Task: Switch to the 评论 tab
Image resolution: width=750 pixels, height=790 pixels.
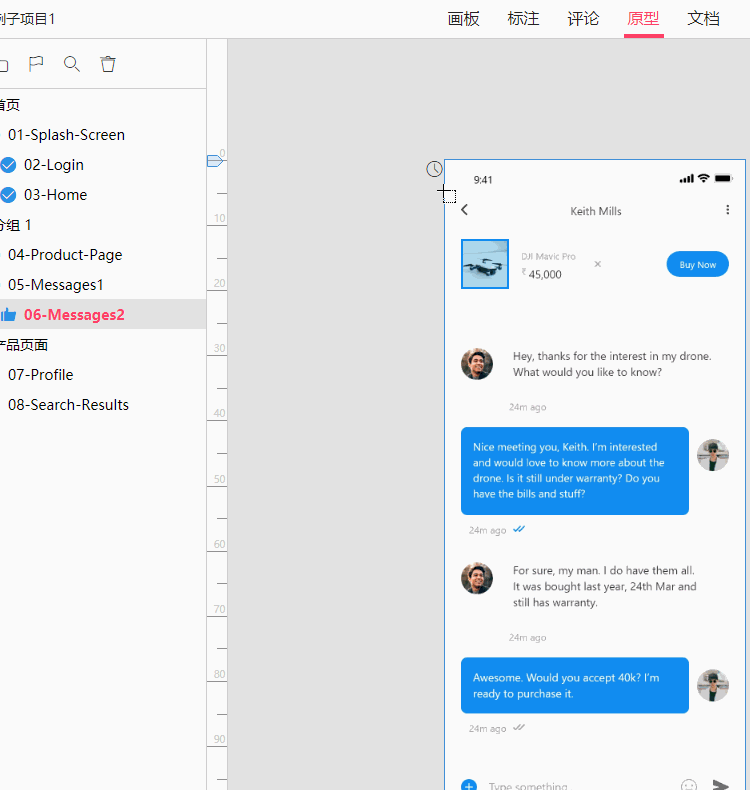Action: pos(583,18)
